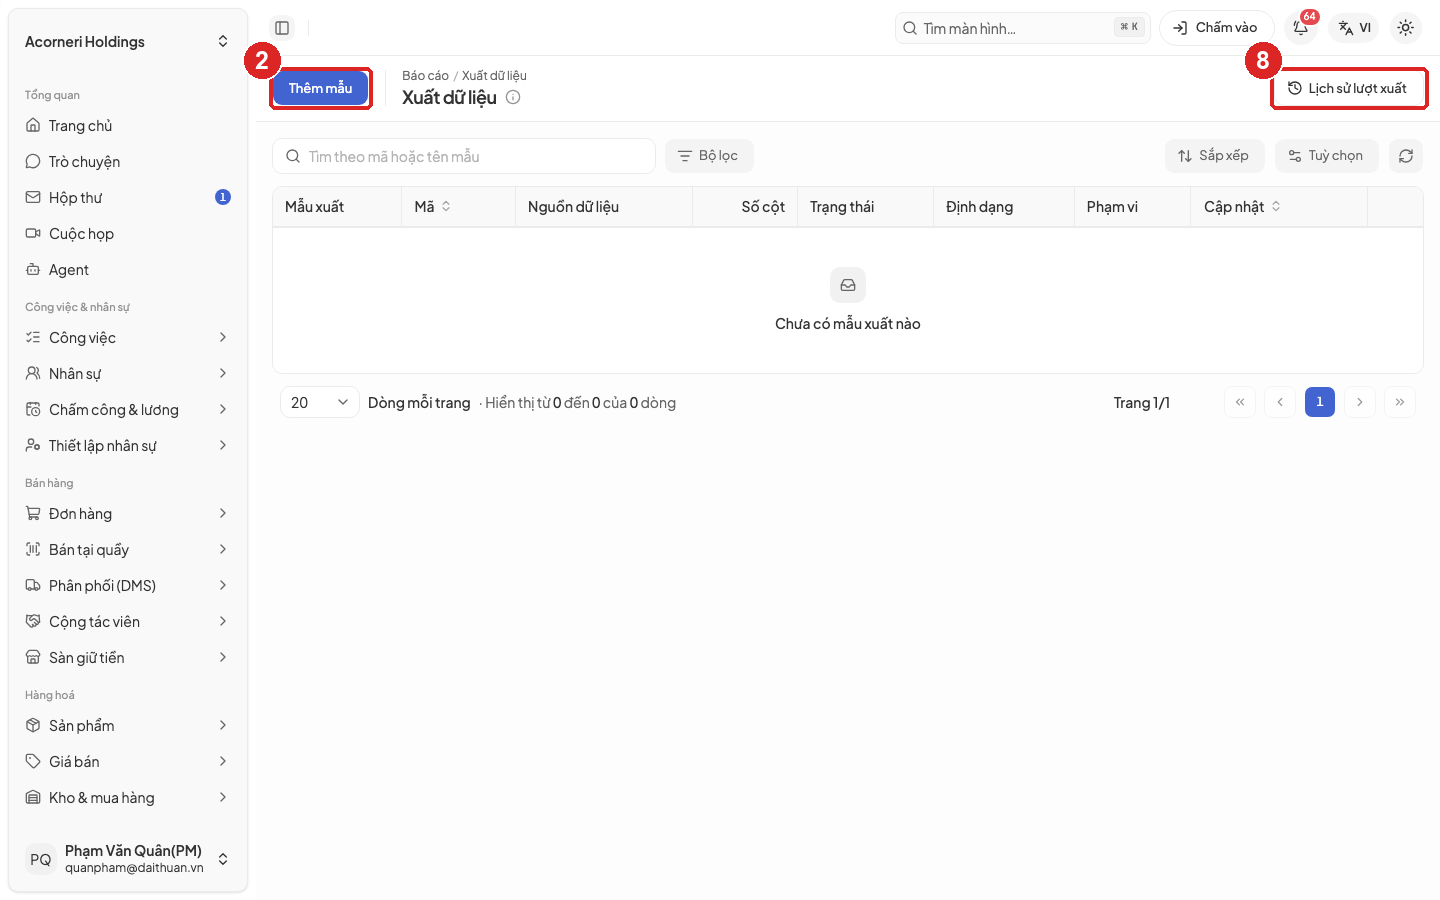Focus the Tìm theo mã hoặc tên mẫu field
This screenshot has height=900, width=1440.
464,156
